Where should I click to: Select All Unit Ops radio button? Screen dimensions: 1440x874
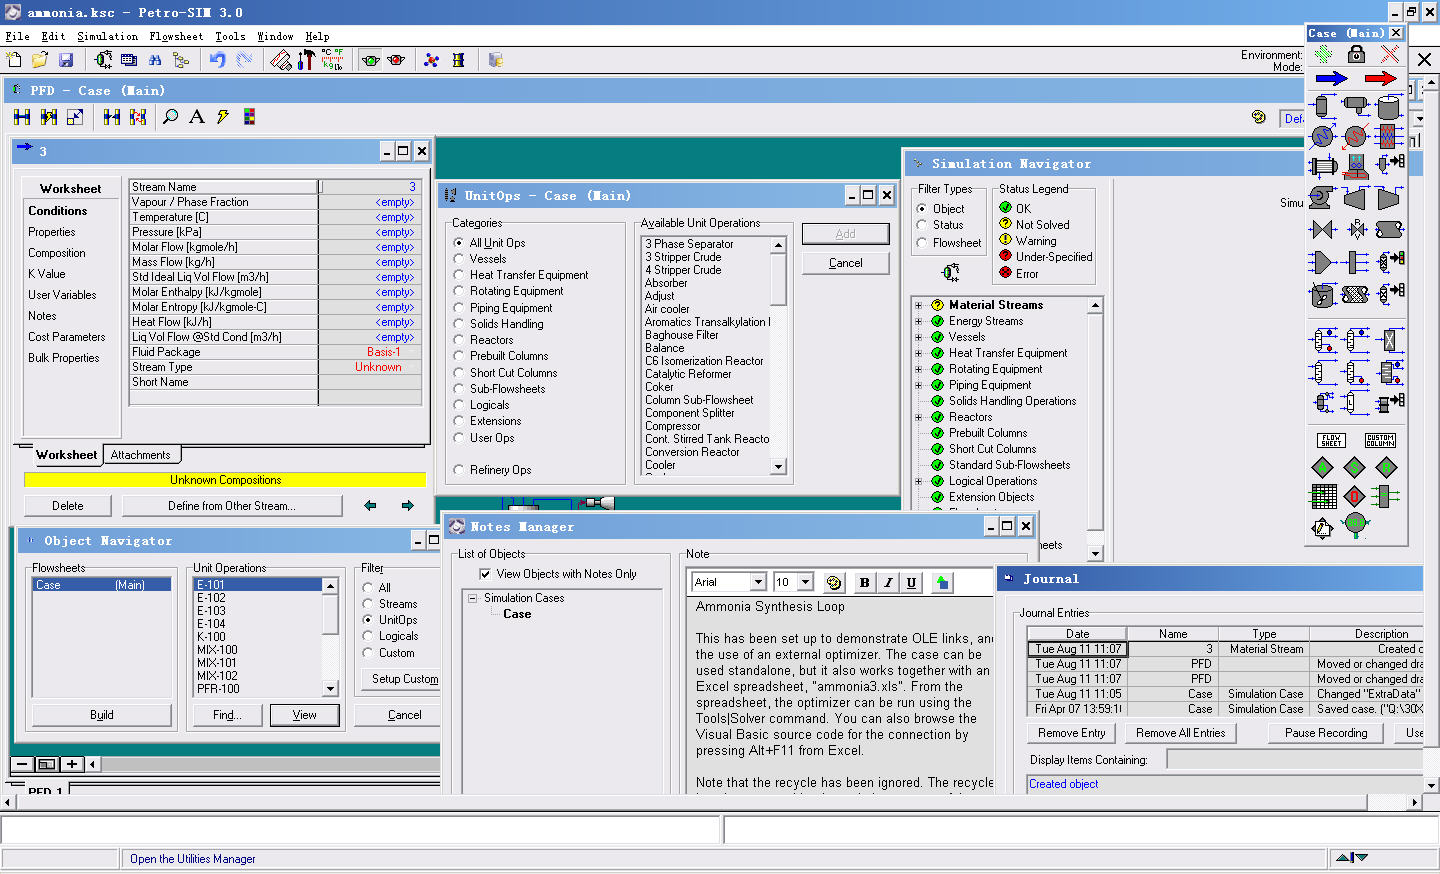[x=459, y=243]
